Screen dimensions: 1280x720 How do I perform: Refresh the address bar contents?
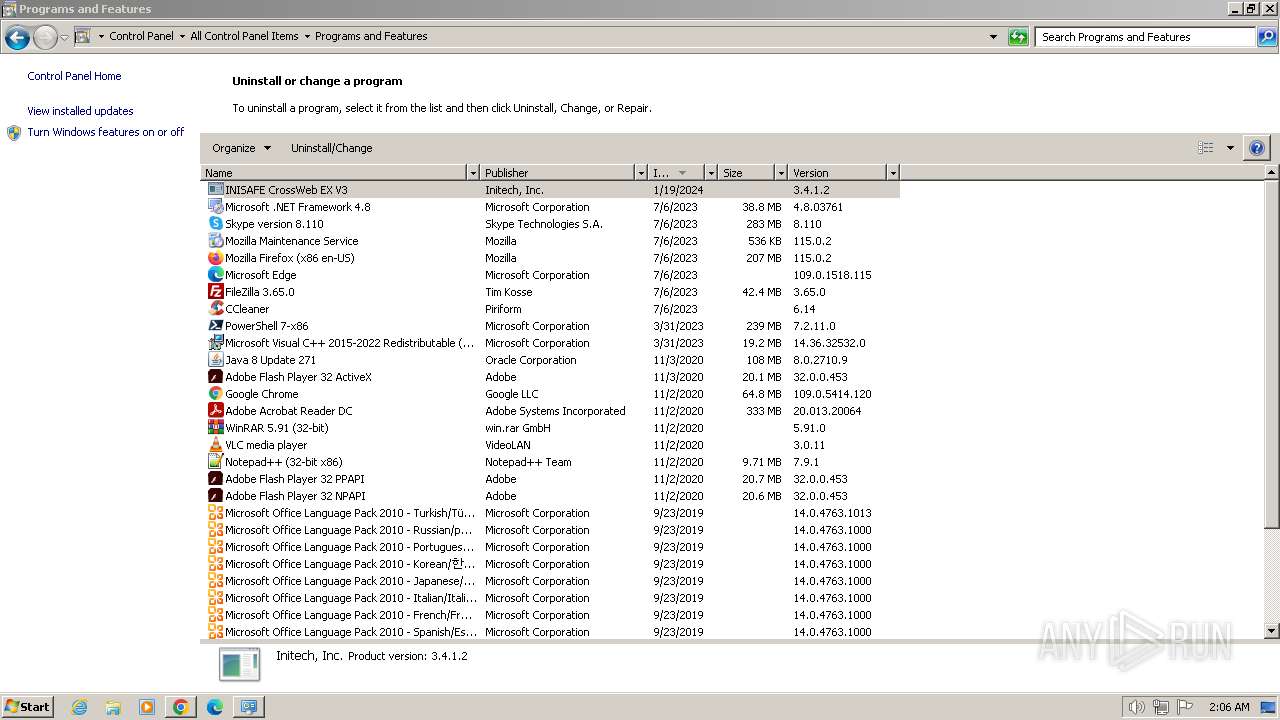tap(1018, 37)
